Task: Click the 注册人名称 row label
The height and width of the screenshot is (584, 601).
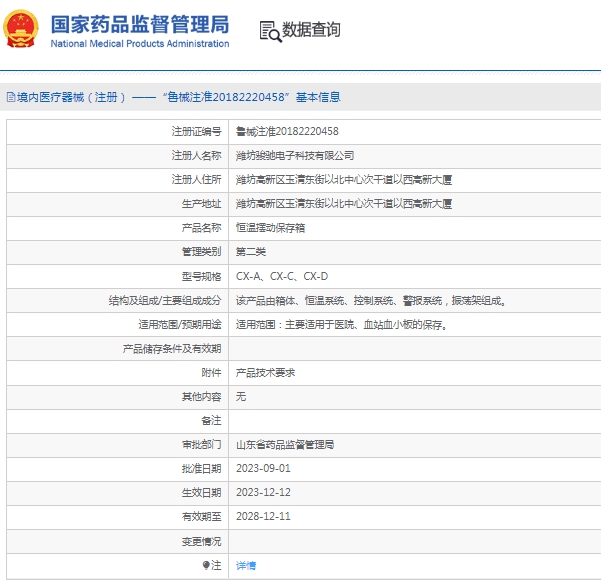Action: [196, 156]
